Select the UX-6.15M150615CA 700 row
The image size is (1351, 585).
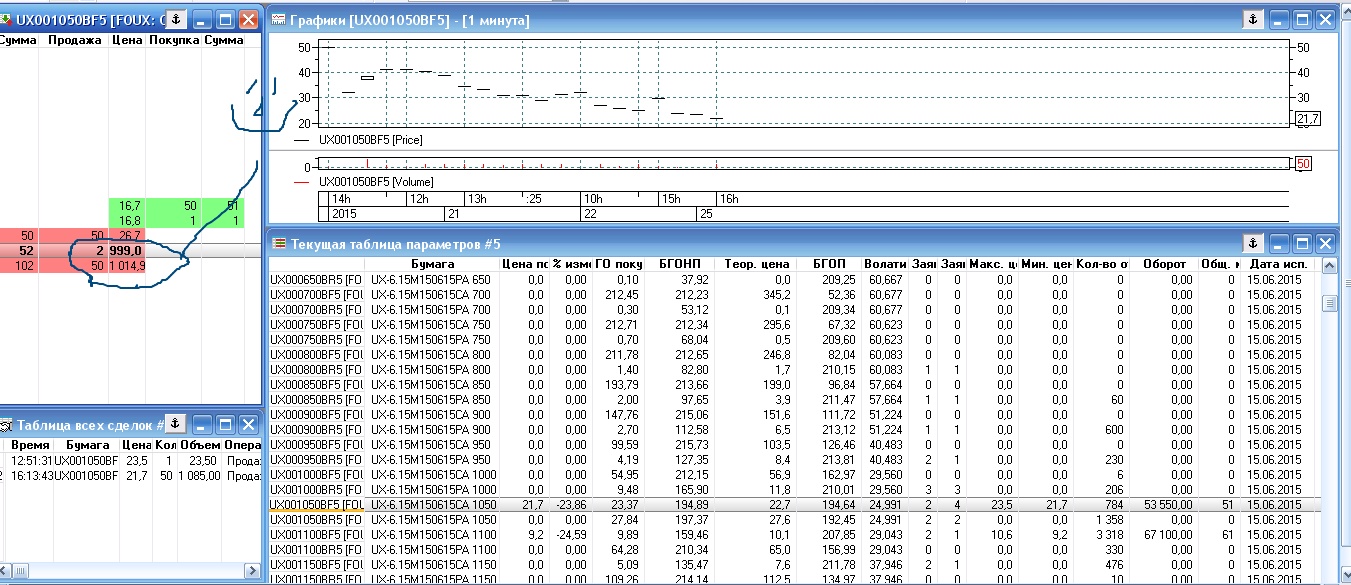click(793, 295)
